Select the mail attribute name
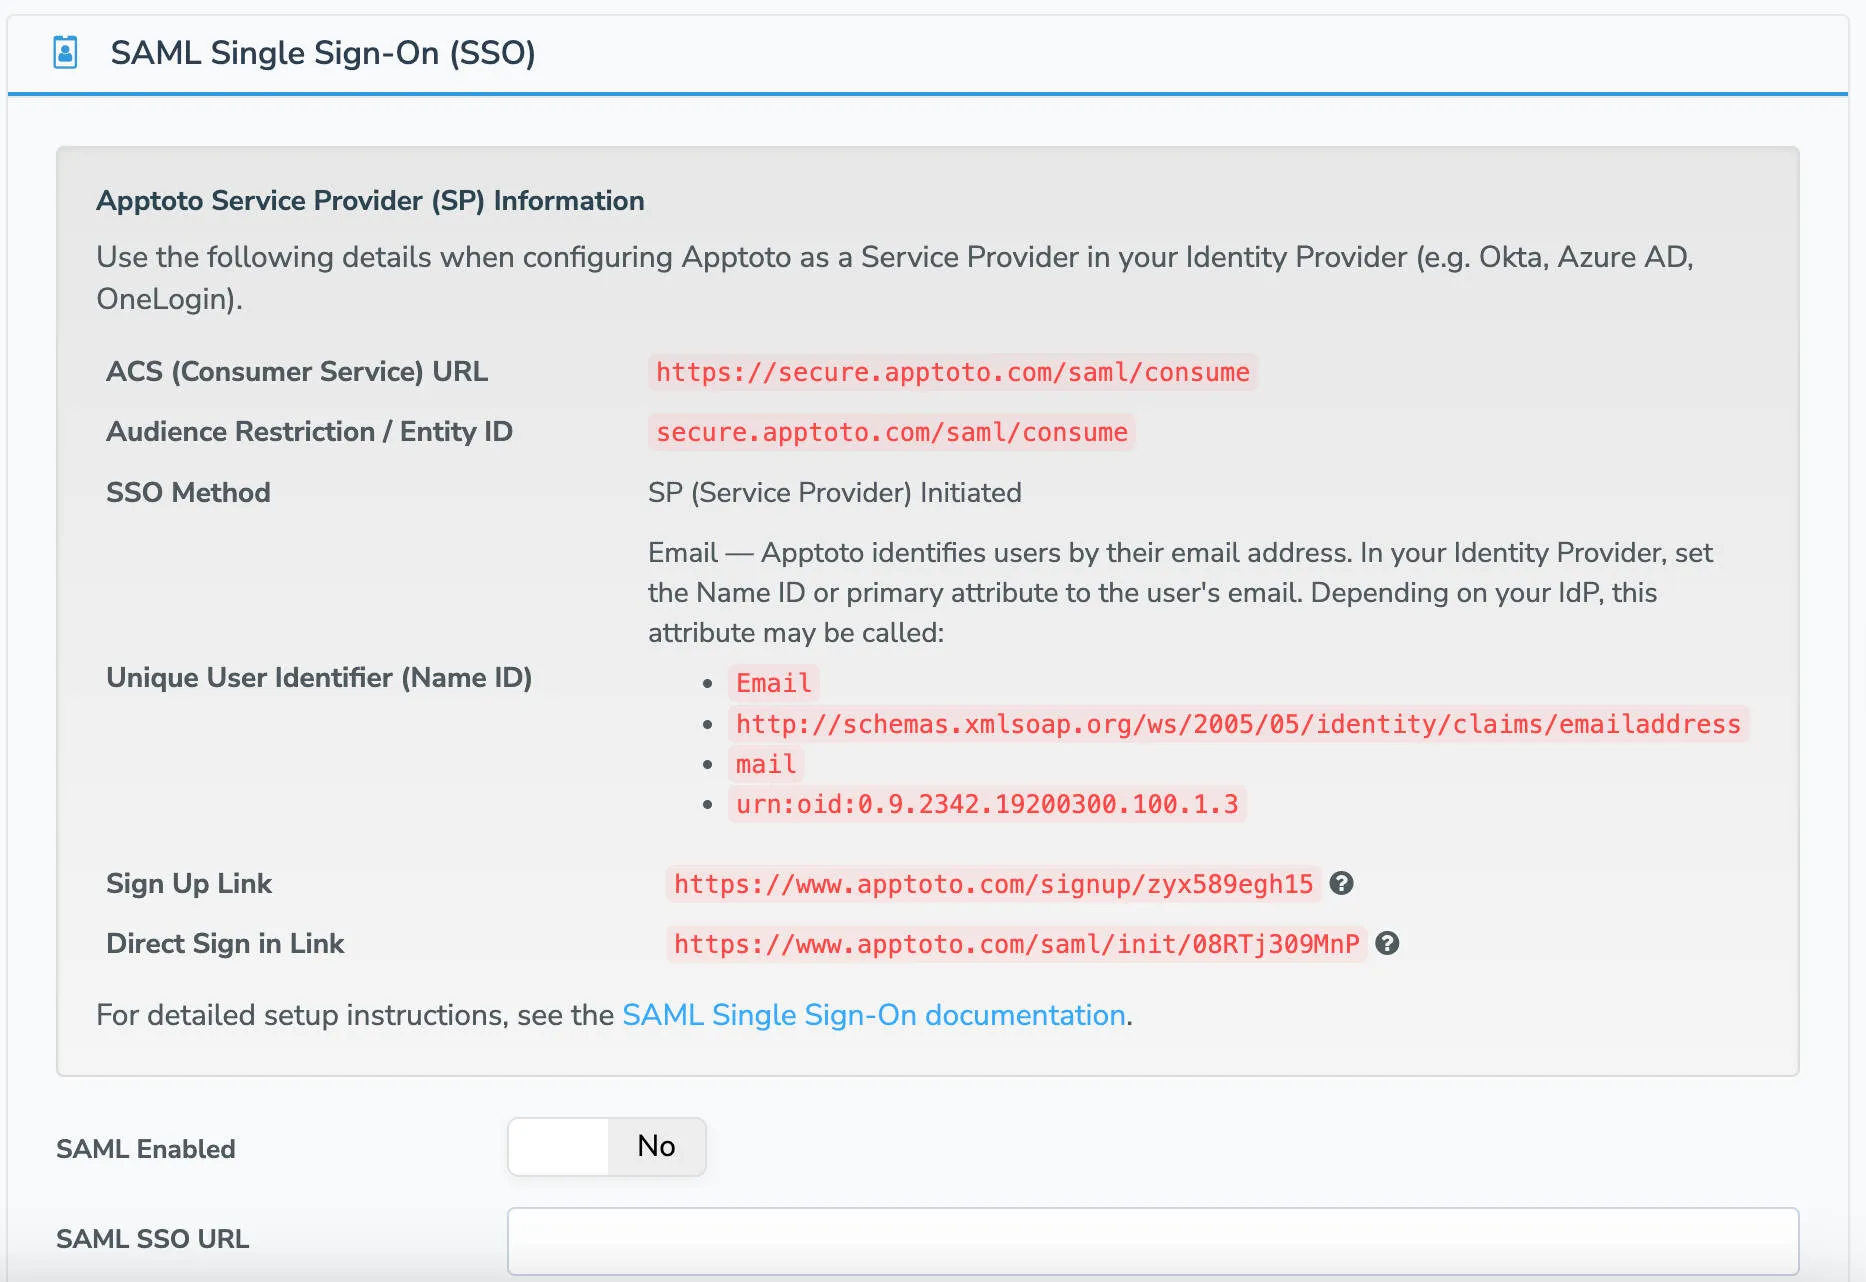Image resolution: width=1866 pixels, height=1282 pixels. coord(765,763)
